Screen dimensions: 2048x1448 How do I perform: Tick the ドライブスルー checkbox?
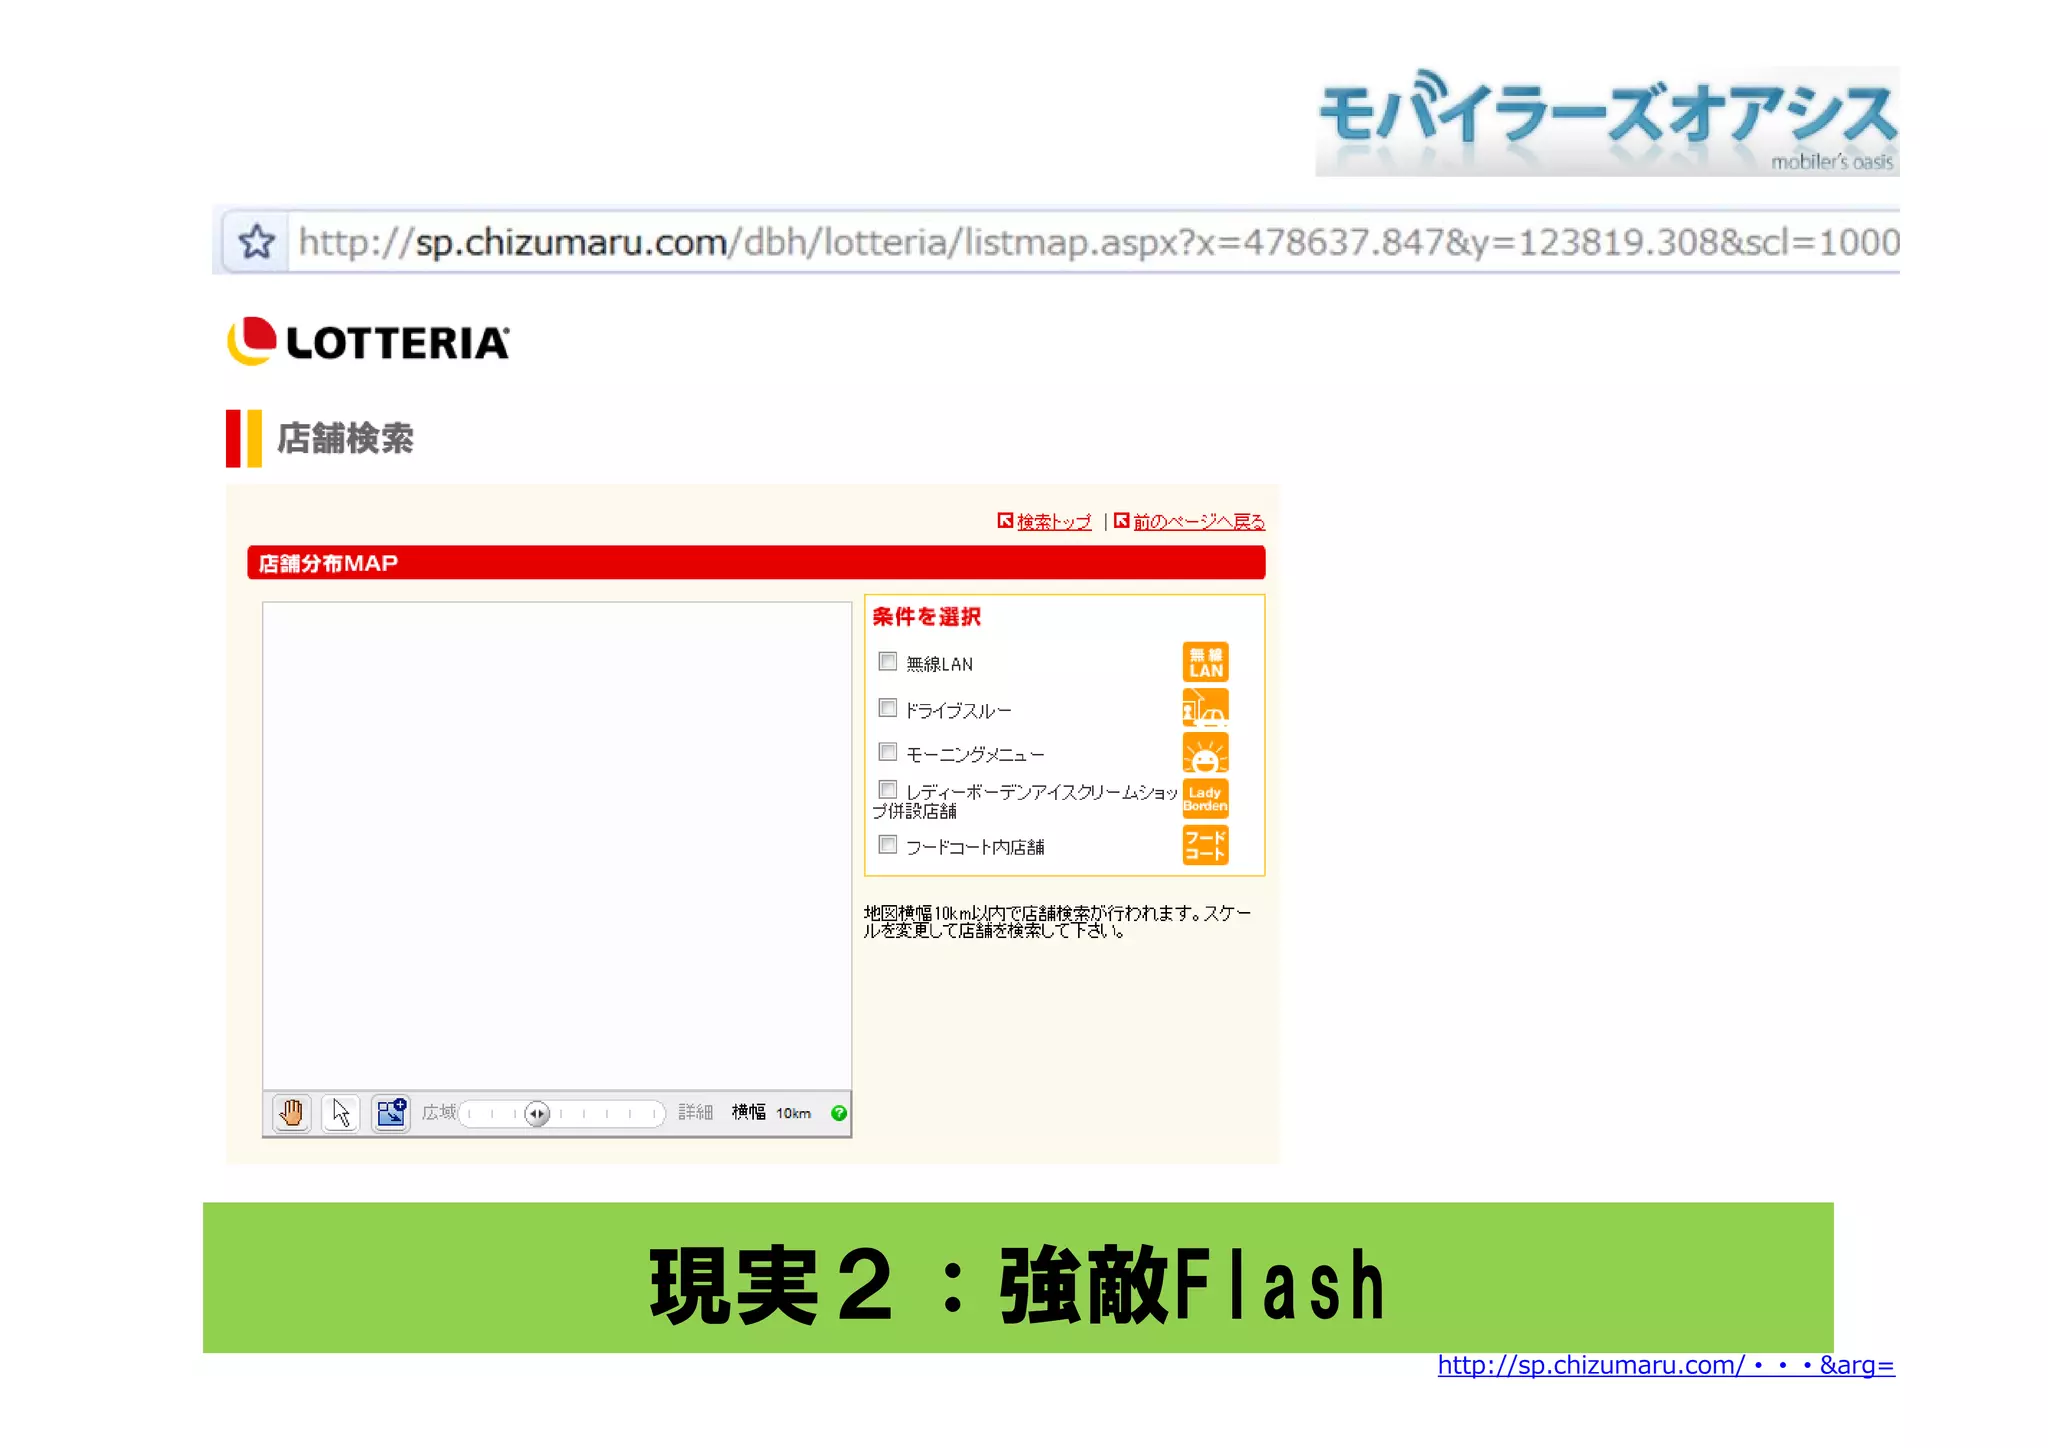887,708
